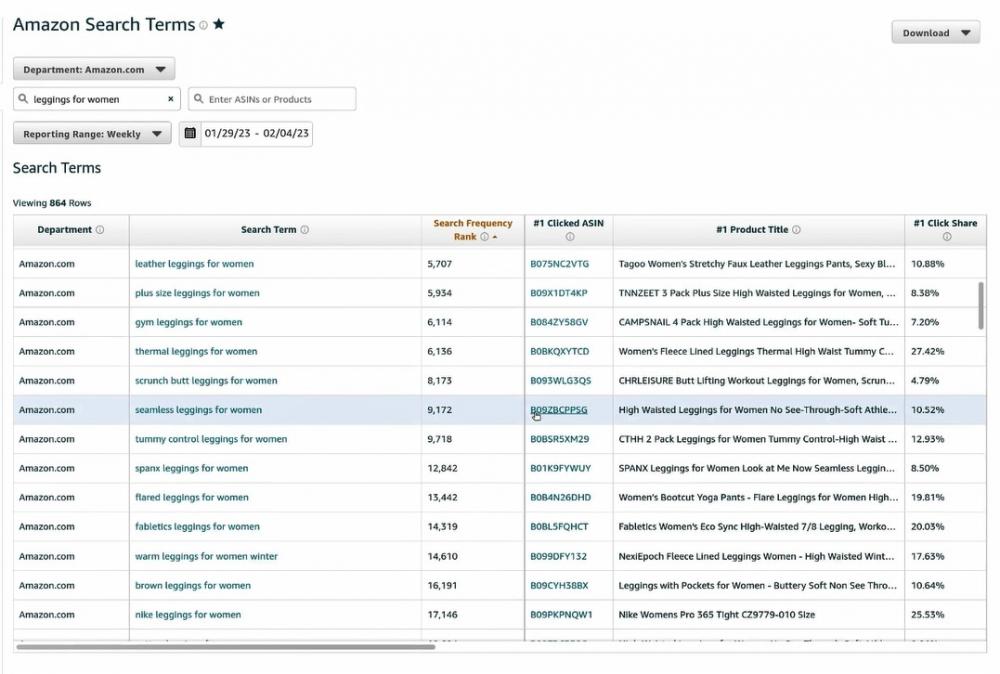Click the Department column header

71,230
